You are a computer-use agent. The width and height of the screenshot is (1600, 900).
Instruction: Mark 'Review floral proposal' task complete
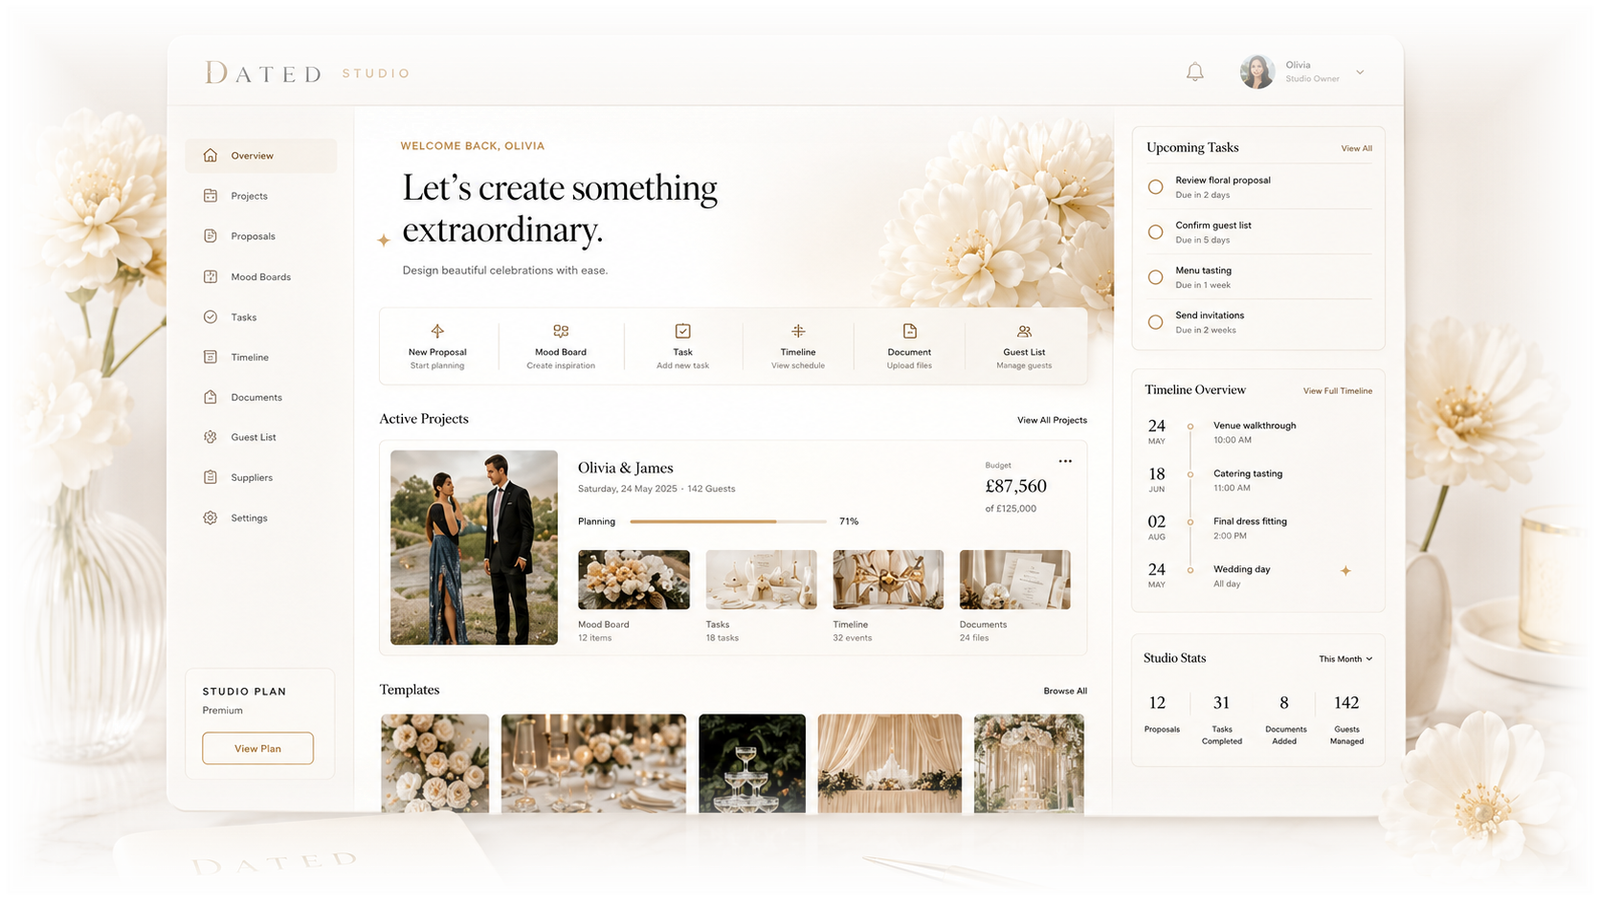click(1155, 187)
